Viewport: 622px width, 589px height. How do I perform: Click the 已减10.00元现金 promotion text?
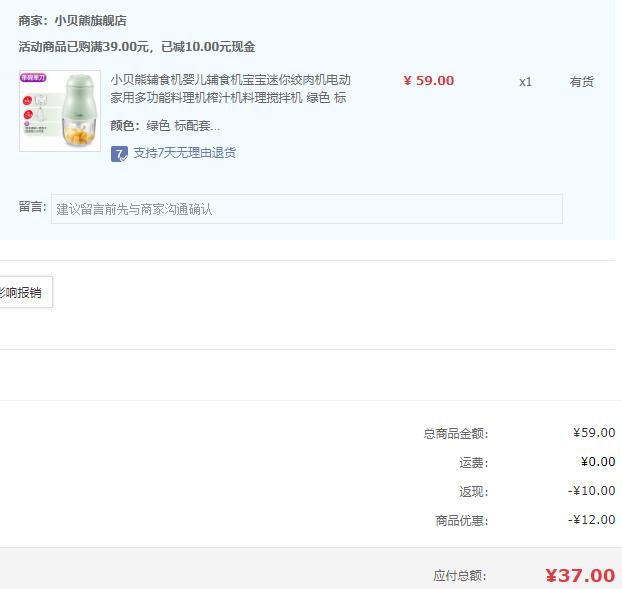coord(208,47)
